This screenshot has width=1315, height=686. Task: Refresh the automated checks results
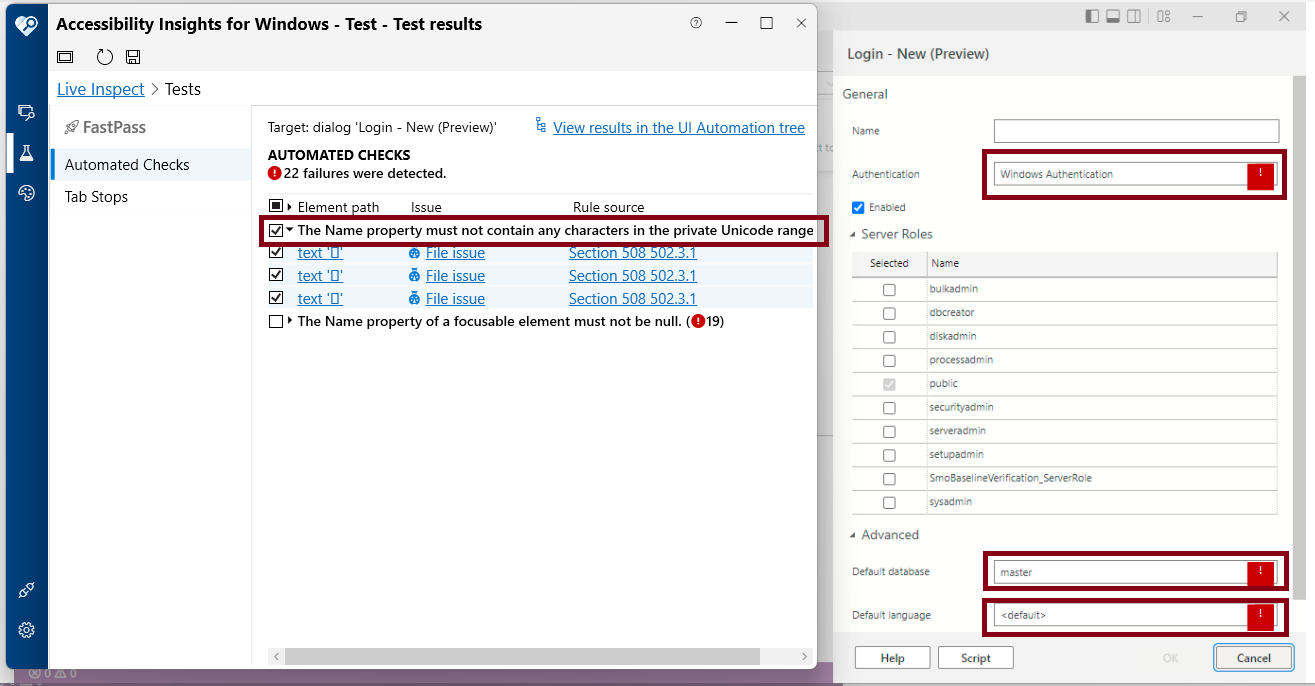[104, 57]
